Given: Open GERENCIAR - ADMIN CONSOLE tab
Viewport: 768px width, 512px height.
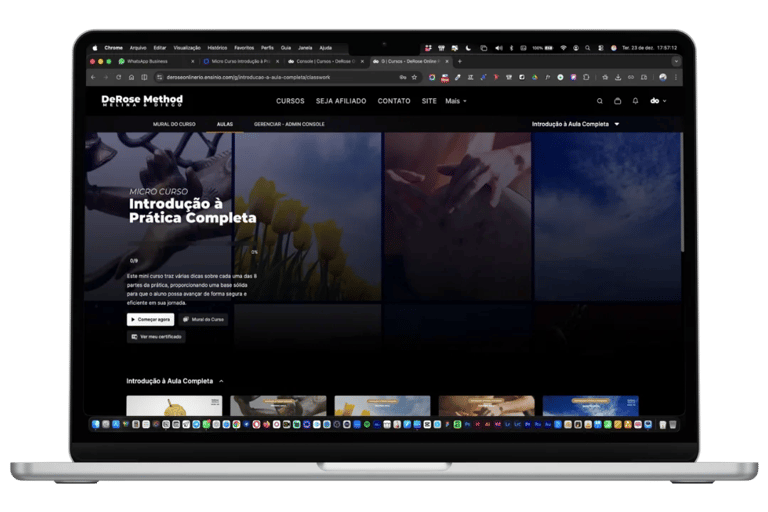Looking at the screenshot, I should (x=289, y=124).
